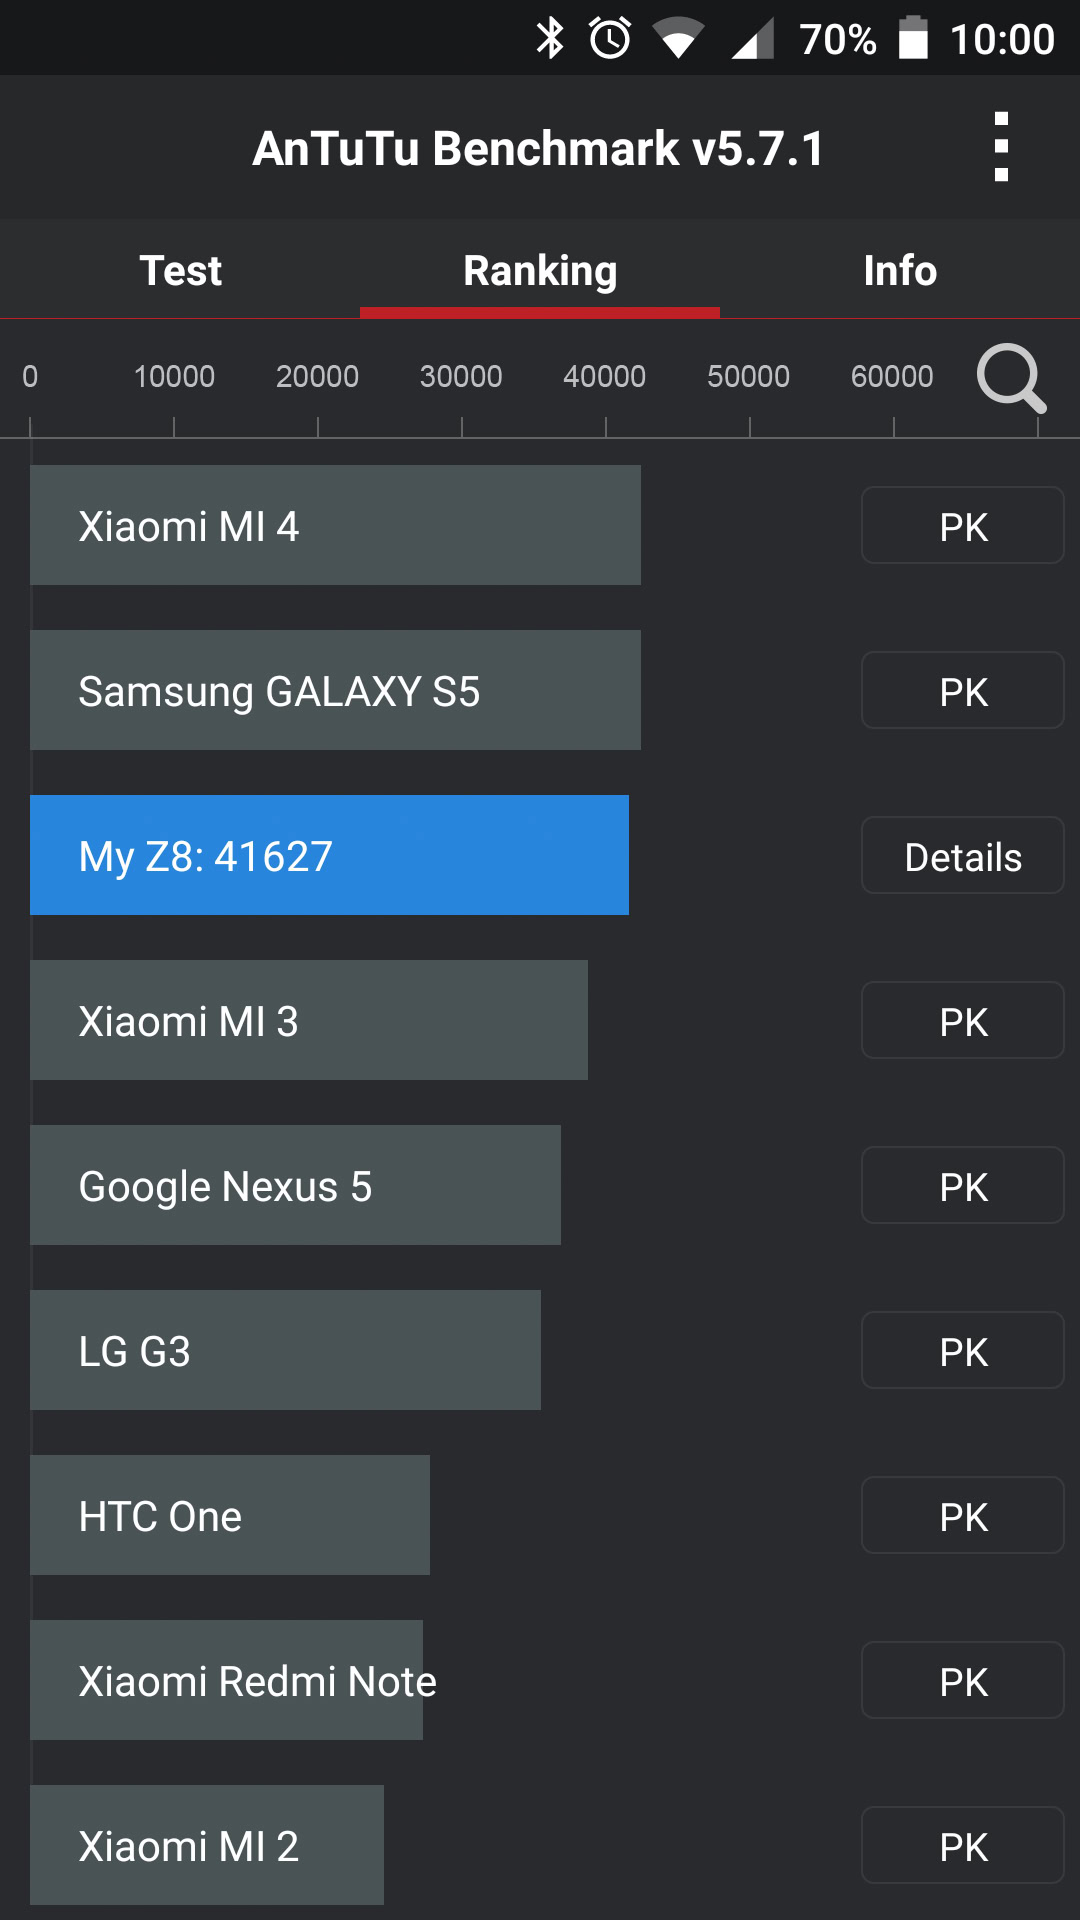The height and width of the screenshot is (1920, 1080).
Task: Tap the cellular signal icon
Action: [x=753, y=39]
